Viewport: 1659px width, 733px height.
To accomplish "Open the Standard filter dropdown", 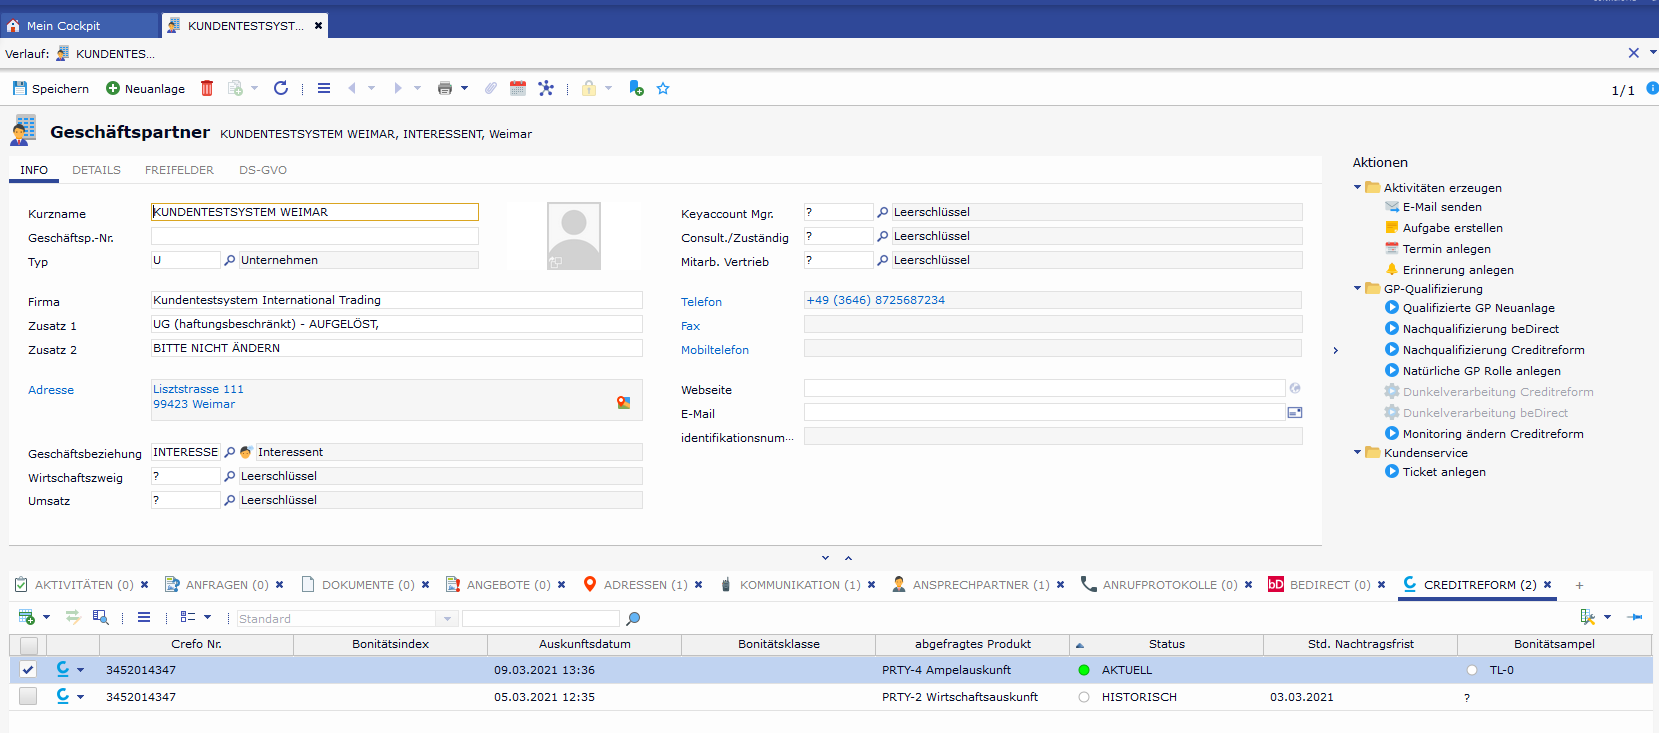I will [447, 619].
